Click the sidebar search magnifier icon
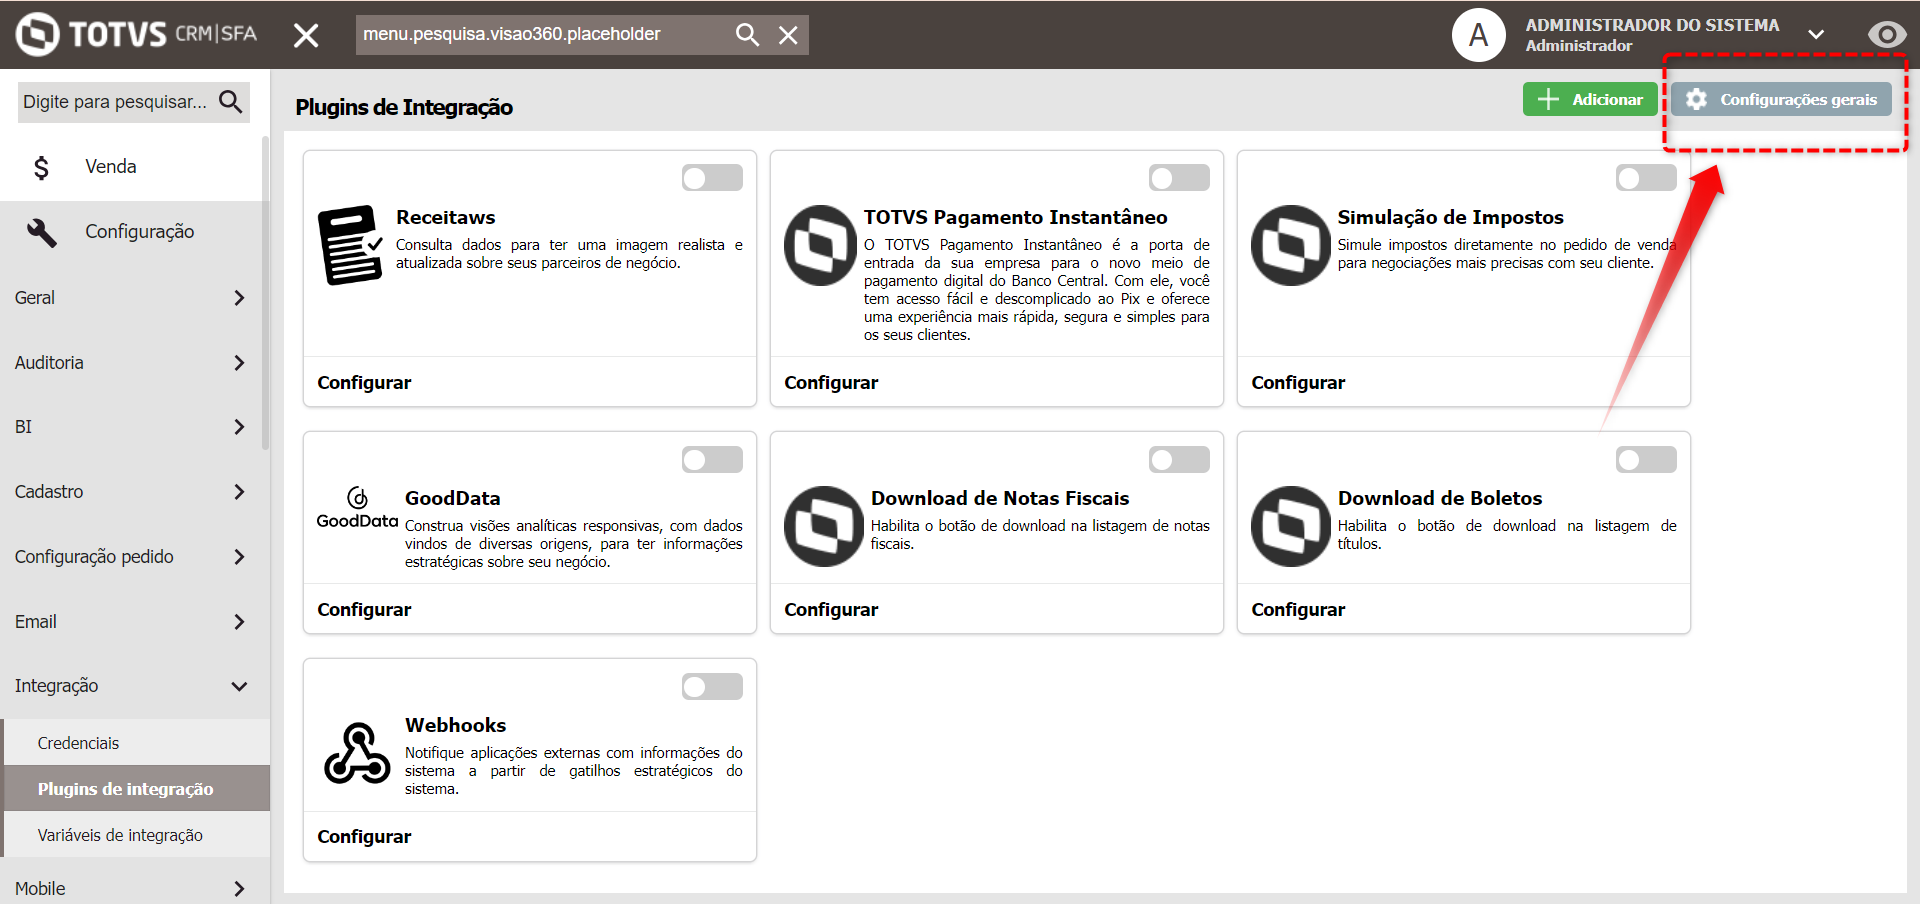Screen dimensions: 1920x904 [x=231, y=101]
